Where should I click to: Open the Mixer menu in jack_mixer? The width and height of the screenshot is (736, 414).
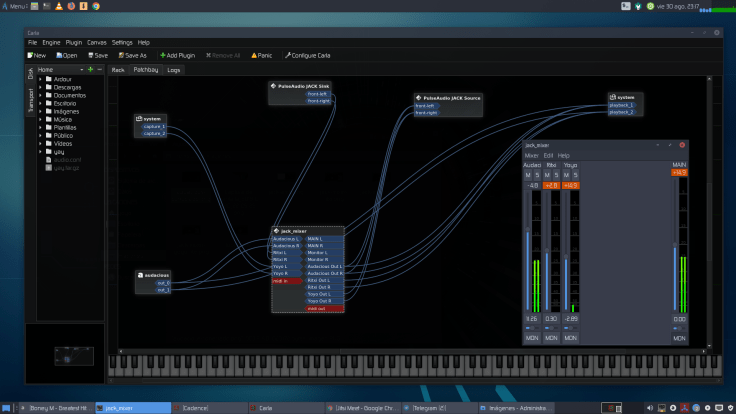(532, 156)
